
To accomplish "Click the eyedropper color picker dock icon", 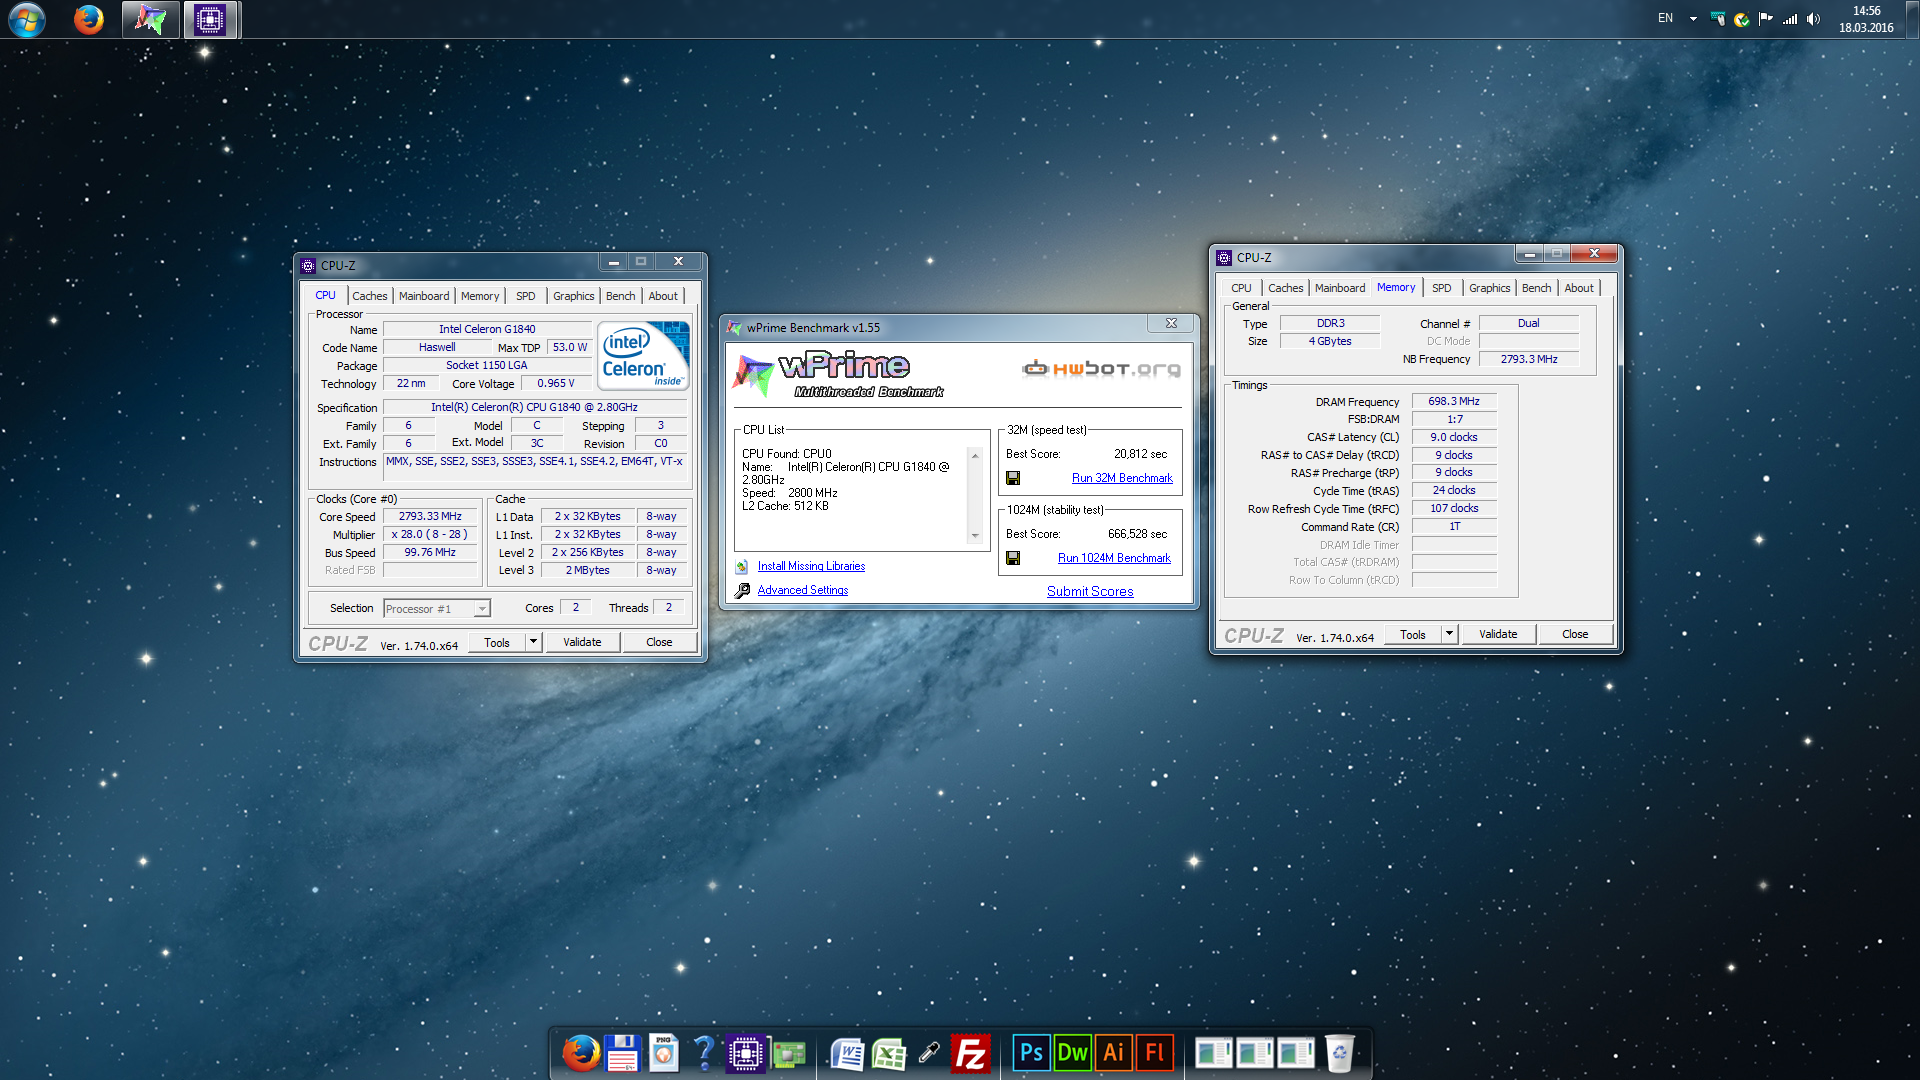I will pos(929,1053).
